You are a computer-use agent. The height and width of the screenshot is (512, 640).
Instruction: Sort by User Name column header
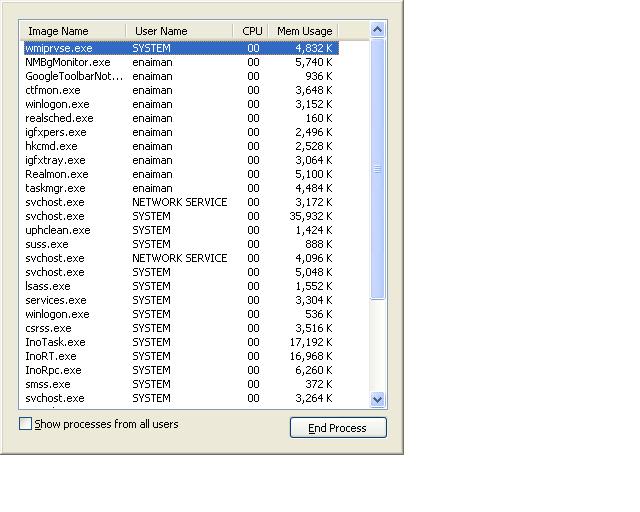179,31
